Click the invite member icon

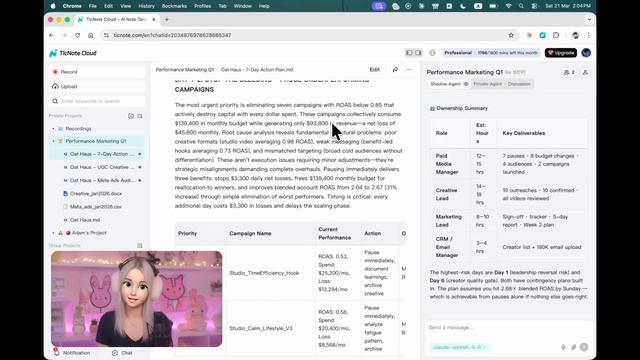tap(585, 72)
